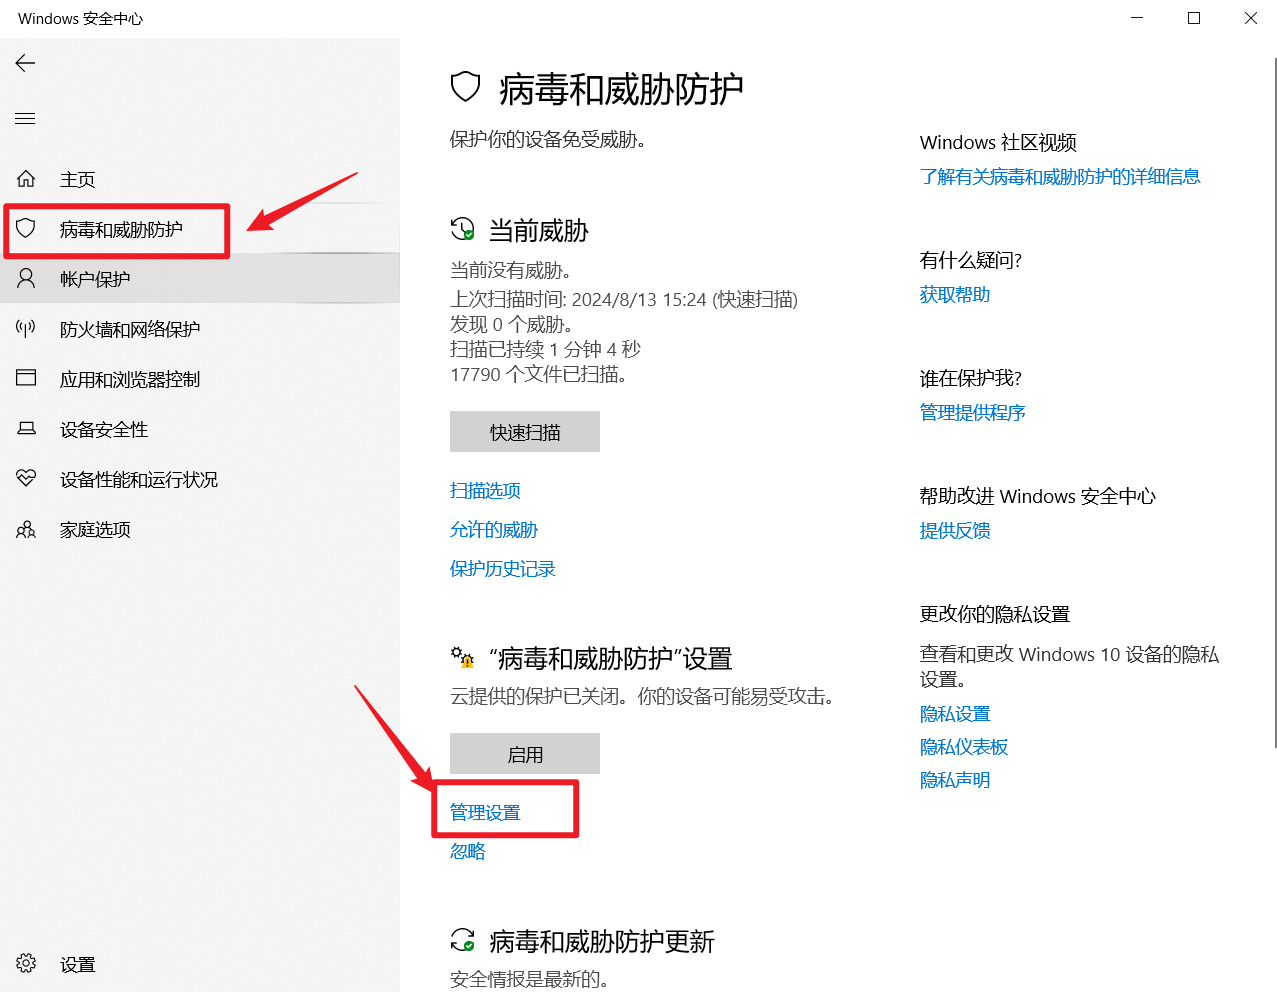Open 家庭选项 in the sidebar
This screenshot has height=992, width=1277.
pyautogui.click(x=200, y=529)
